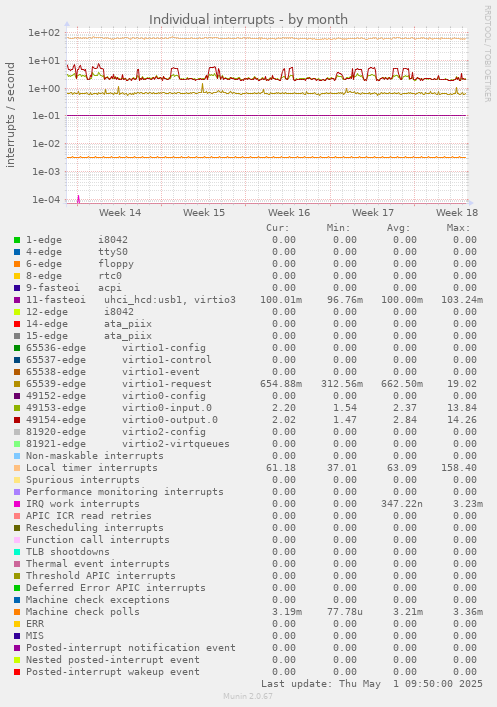Click the cyan TLB shootdowns legend swatch
This screenshot has width=497, height=707.
click(17, 552)
